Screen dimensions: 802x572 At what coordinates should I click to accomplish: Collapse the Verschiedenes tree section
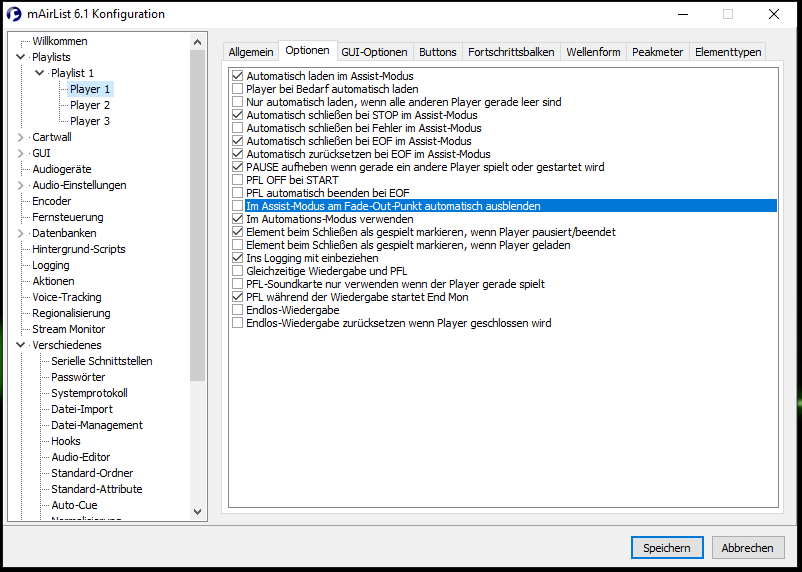(x=21, y=345)
